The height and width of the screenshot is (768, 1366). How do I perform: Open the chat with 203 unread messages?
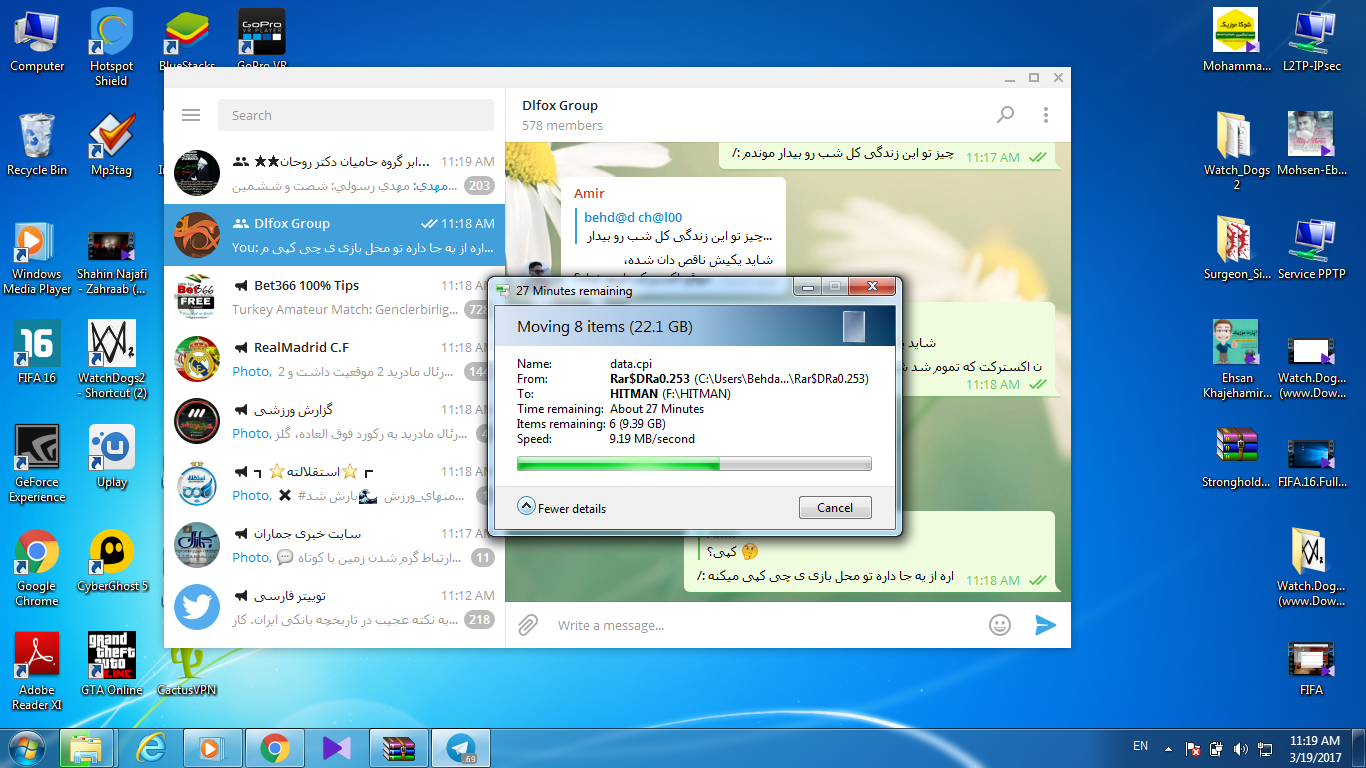pyautogui.click(x=335, y=173)
